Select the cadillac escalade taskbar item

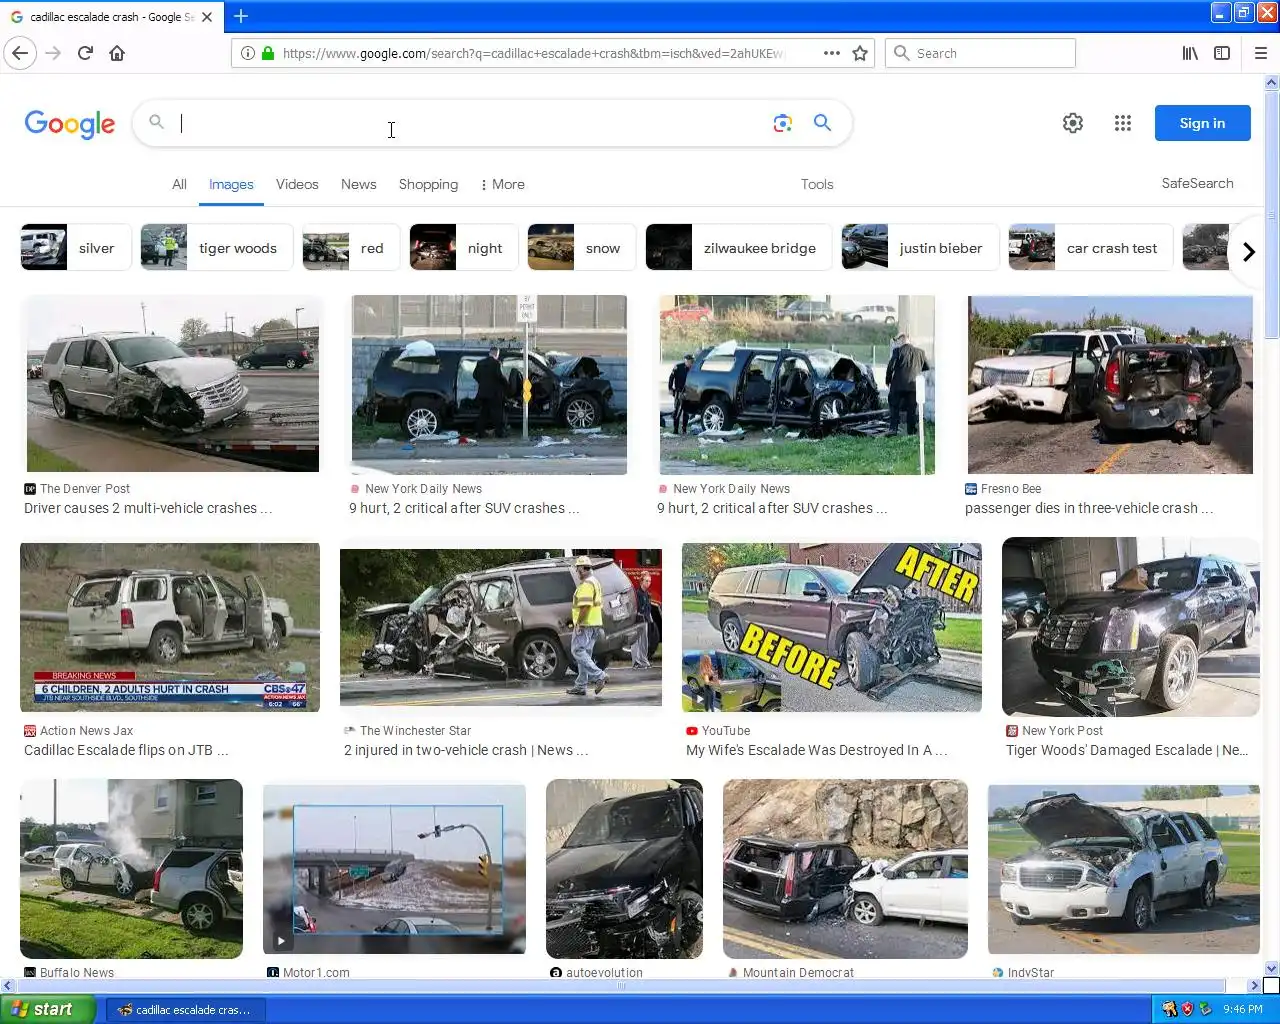click(x=184, y=1010)
